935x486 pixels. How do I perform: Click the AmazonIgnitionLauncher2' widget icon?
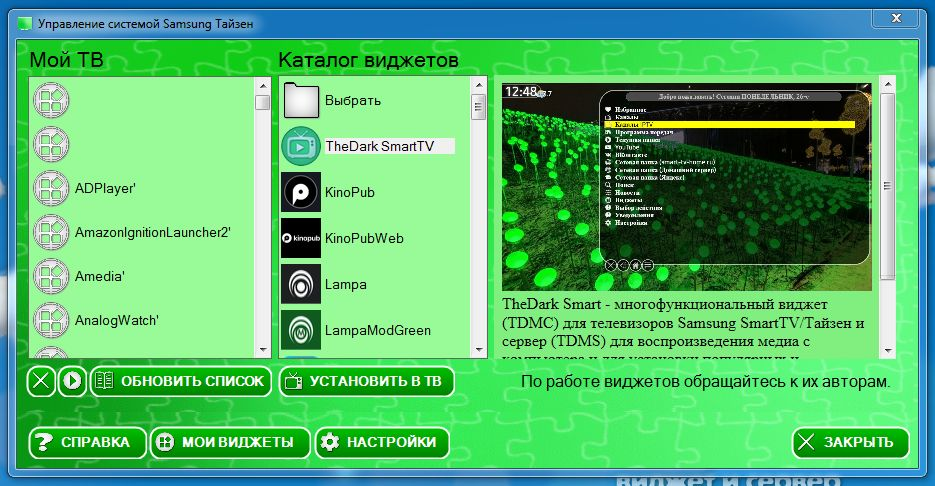pos(51,233)
